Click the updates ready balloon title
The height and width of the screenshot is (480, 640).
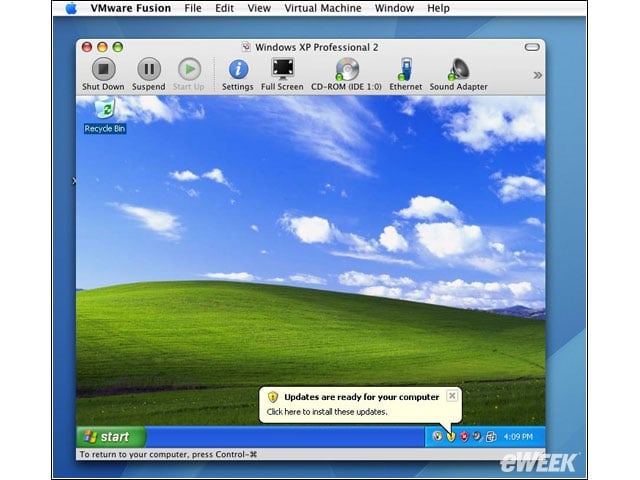[362, 397]
